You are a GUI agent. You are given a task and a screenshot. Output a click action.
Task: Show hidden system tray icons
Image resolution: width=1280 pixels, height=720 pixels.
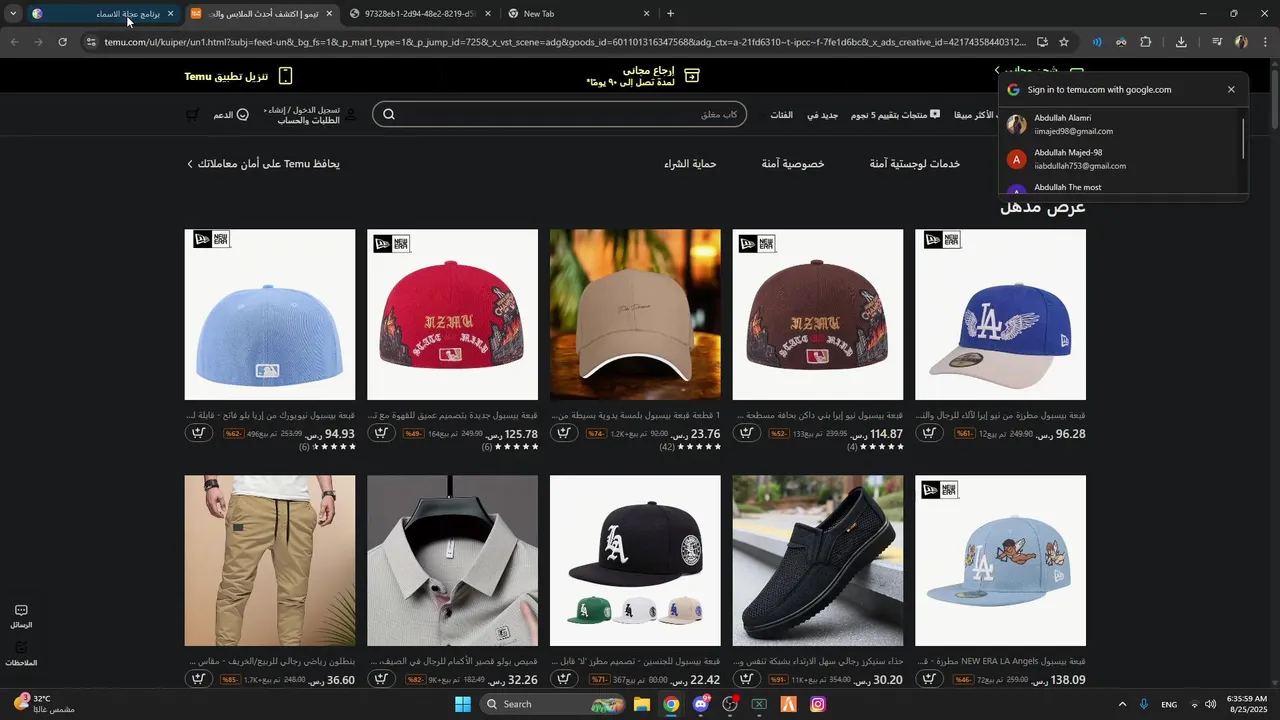click(1122, 704)
